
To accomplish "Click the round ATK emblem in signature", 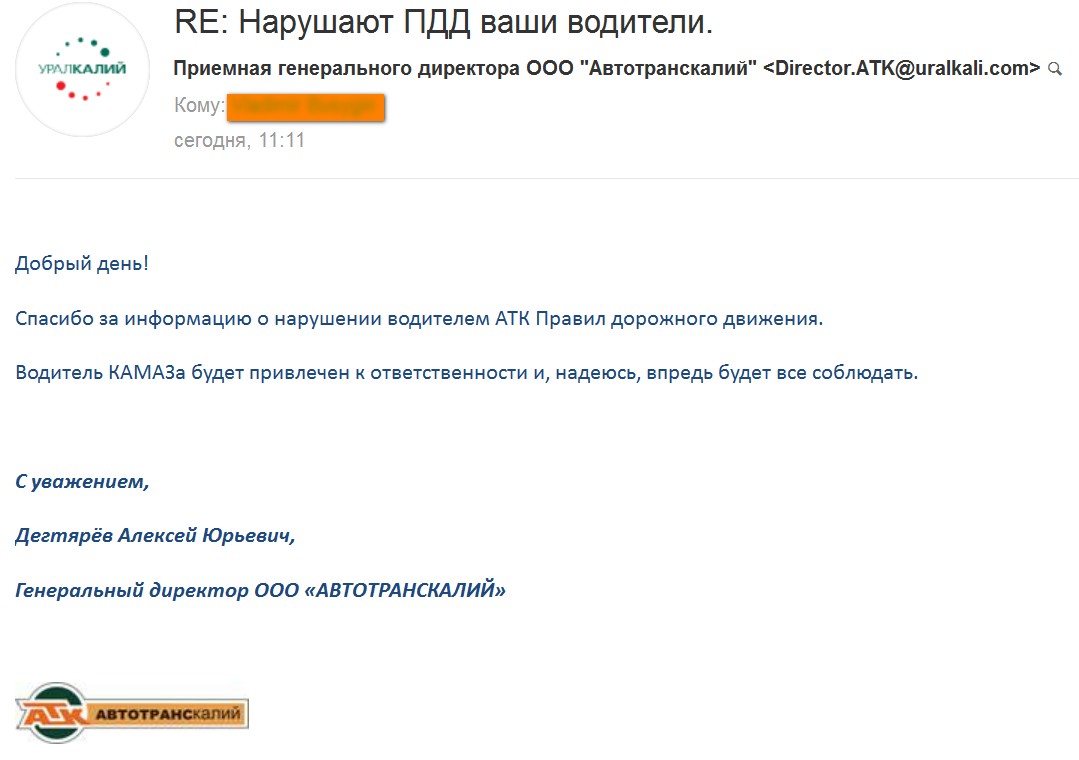I will (x=52, y=713).
